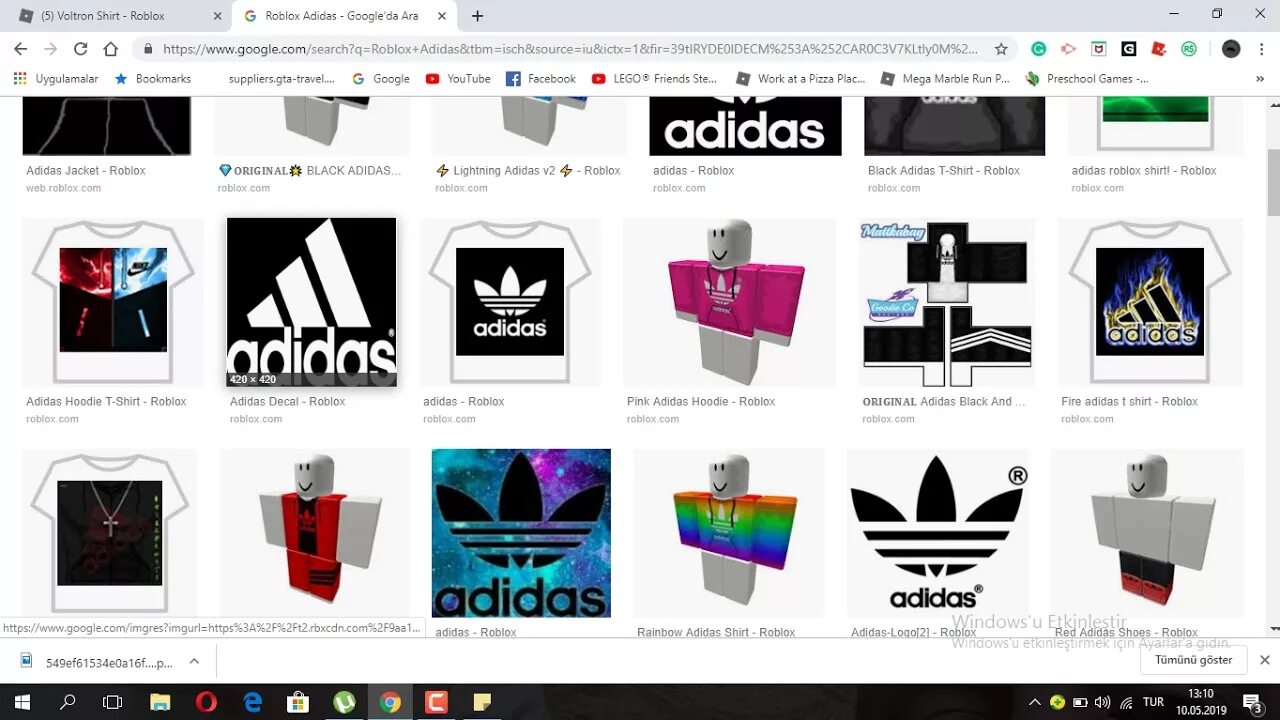The width and height of the screenshot is (1280, 720).
Task: Click Tümünü göster in downloads bar
Action: coord(1194,660)
